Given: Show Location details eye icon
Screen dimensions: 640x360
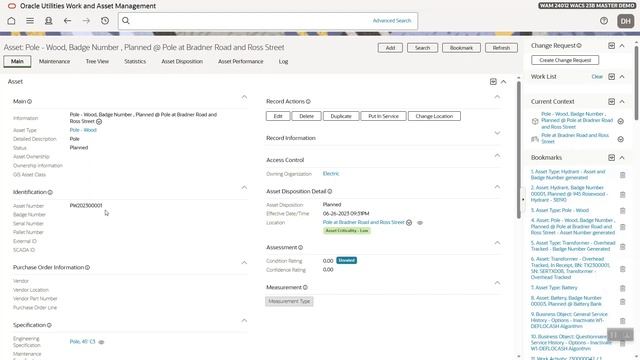Looking at the screenshot, I should 420,223.
